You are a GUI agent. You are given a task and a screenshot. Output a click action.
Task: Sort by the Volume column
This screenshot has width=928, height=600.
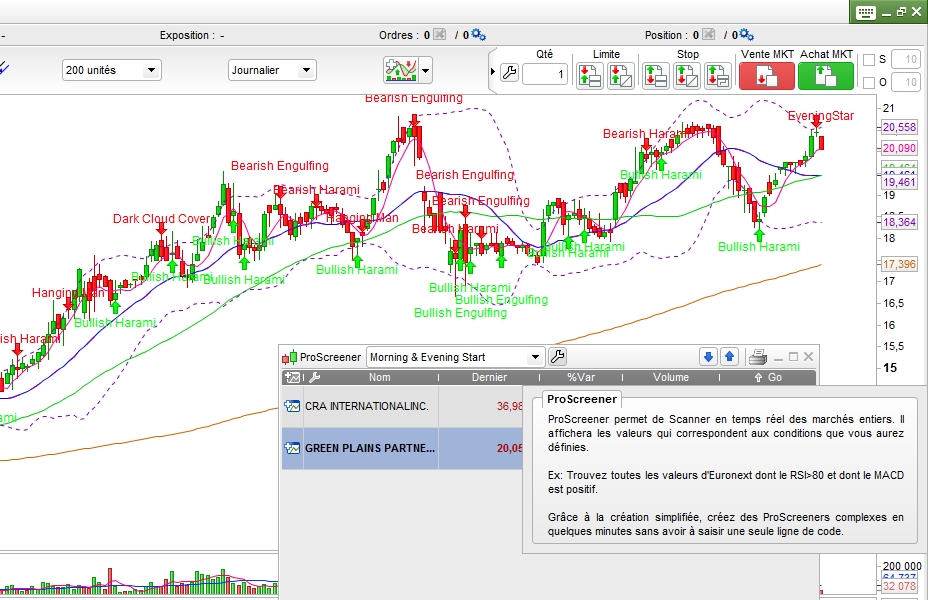[671, 377]
